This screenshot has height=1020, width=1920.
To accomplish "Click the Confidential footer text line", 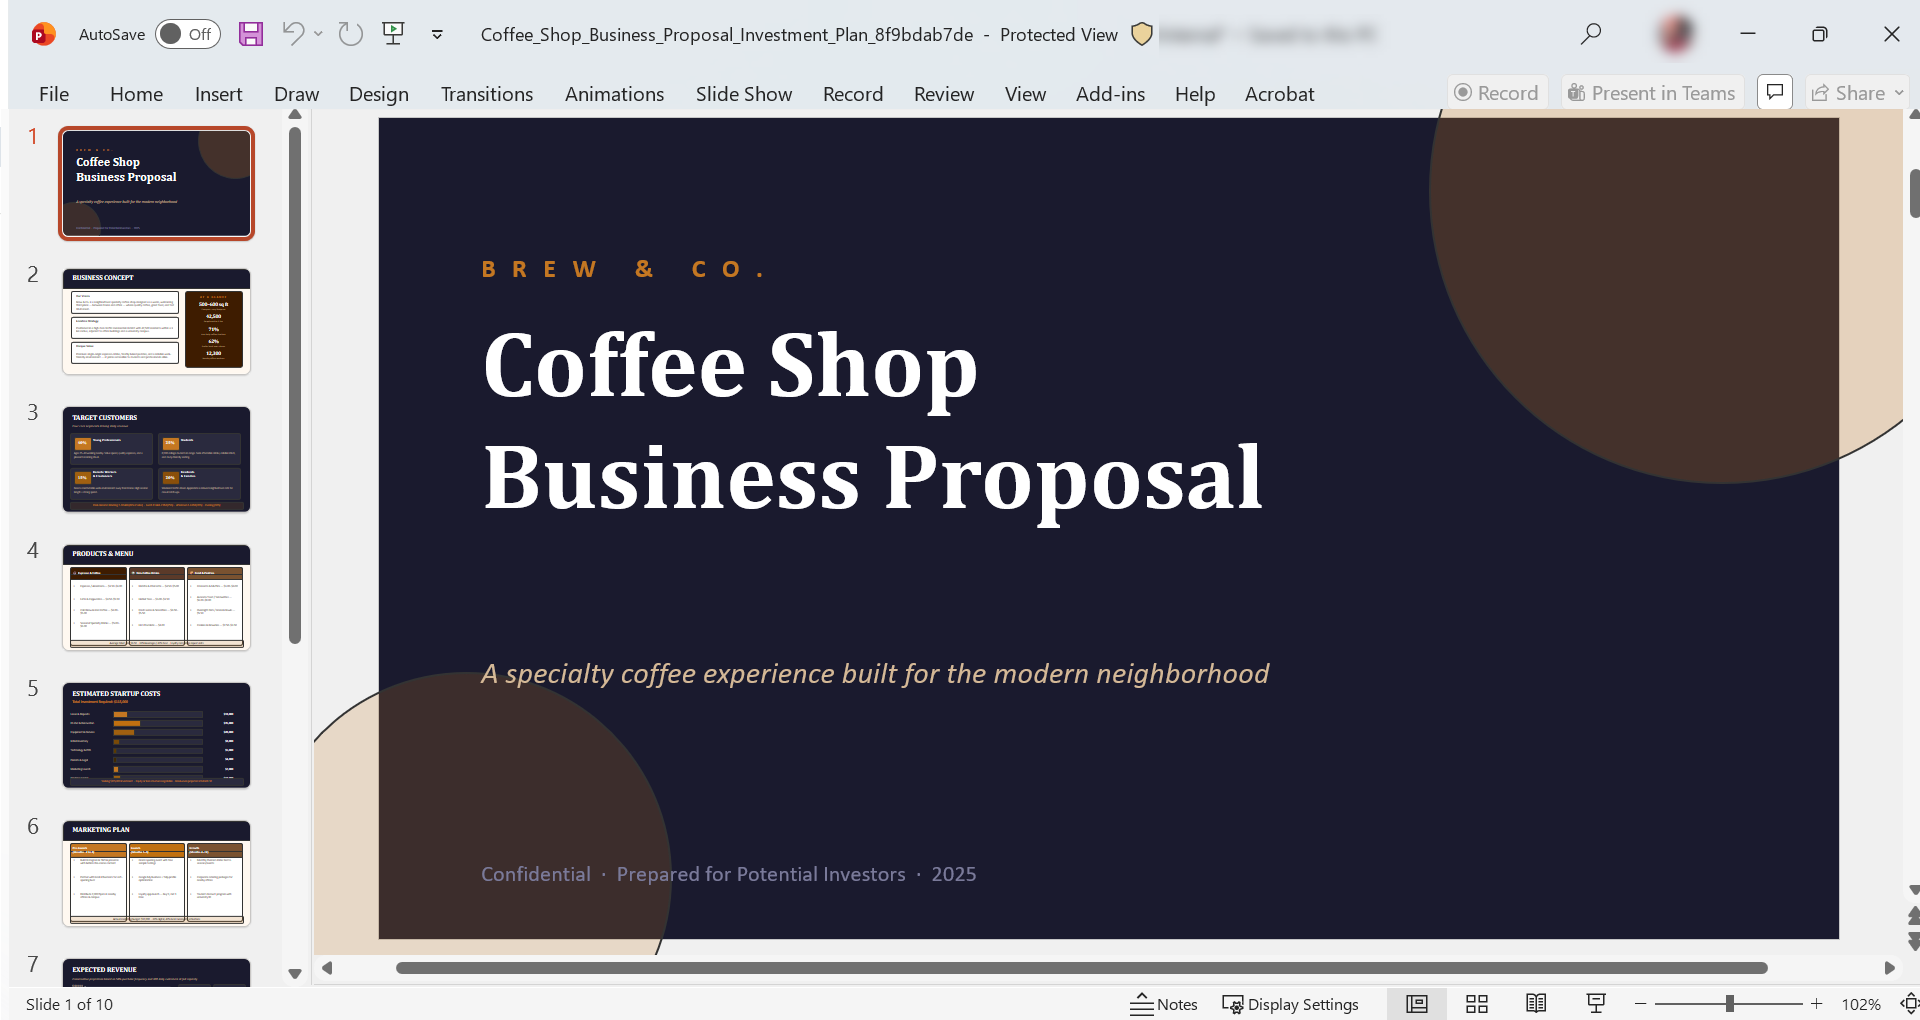I will pos(728,874).
